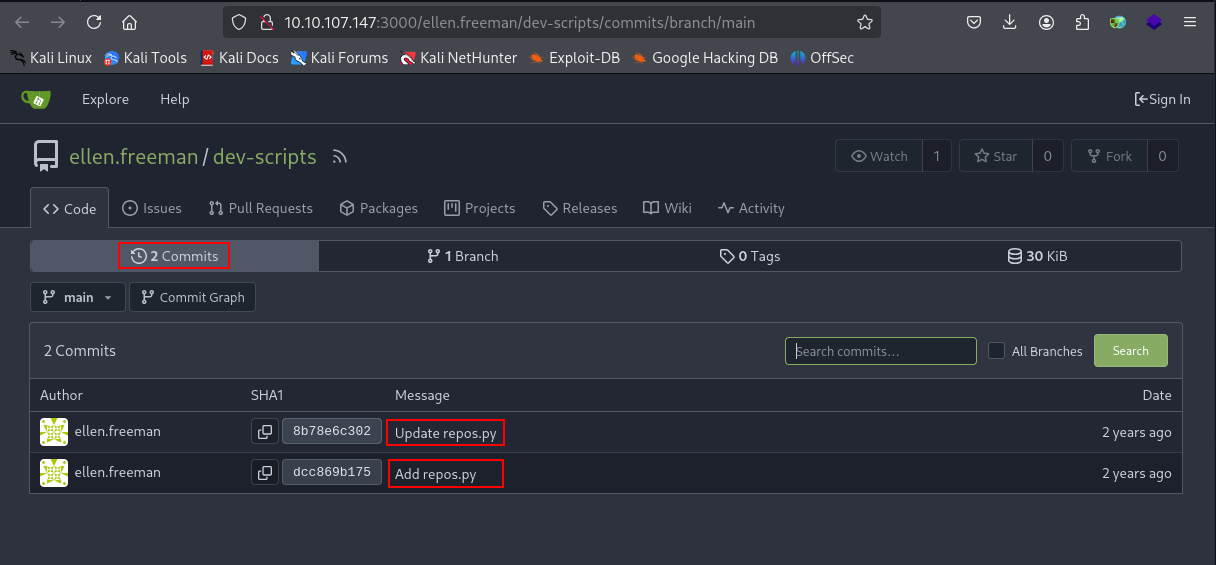This screenshot has height=565, width=1216.
Task: Open the Commit Graph button
Action: (192, 297)
